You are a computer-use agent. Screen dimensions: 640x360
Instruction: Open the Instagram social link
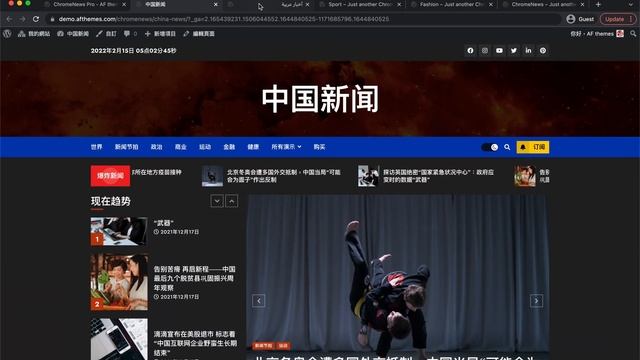click(x=485, y=51)
